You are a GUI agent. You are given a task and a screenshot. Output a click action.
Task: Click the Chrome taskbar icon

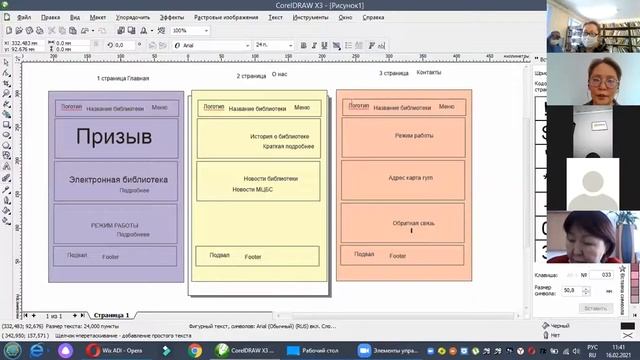195,351
